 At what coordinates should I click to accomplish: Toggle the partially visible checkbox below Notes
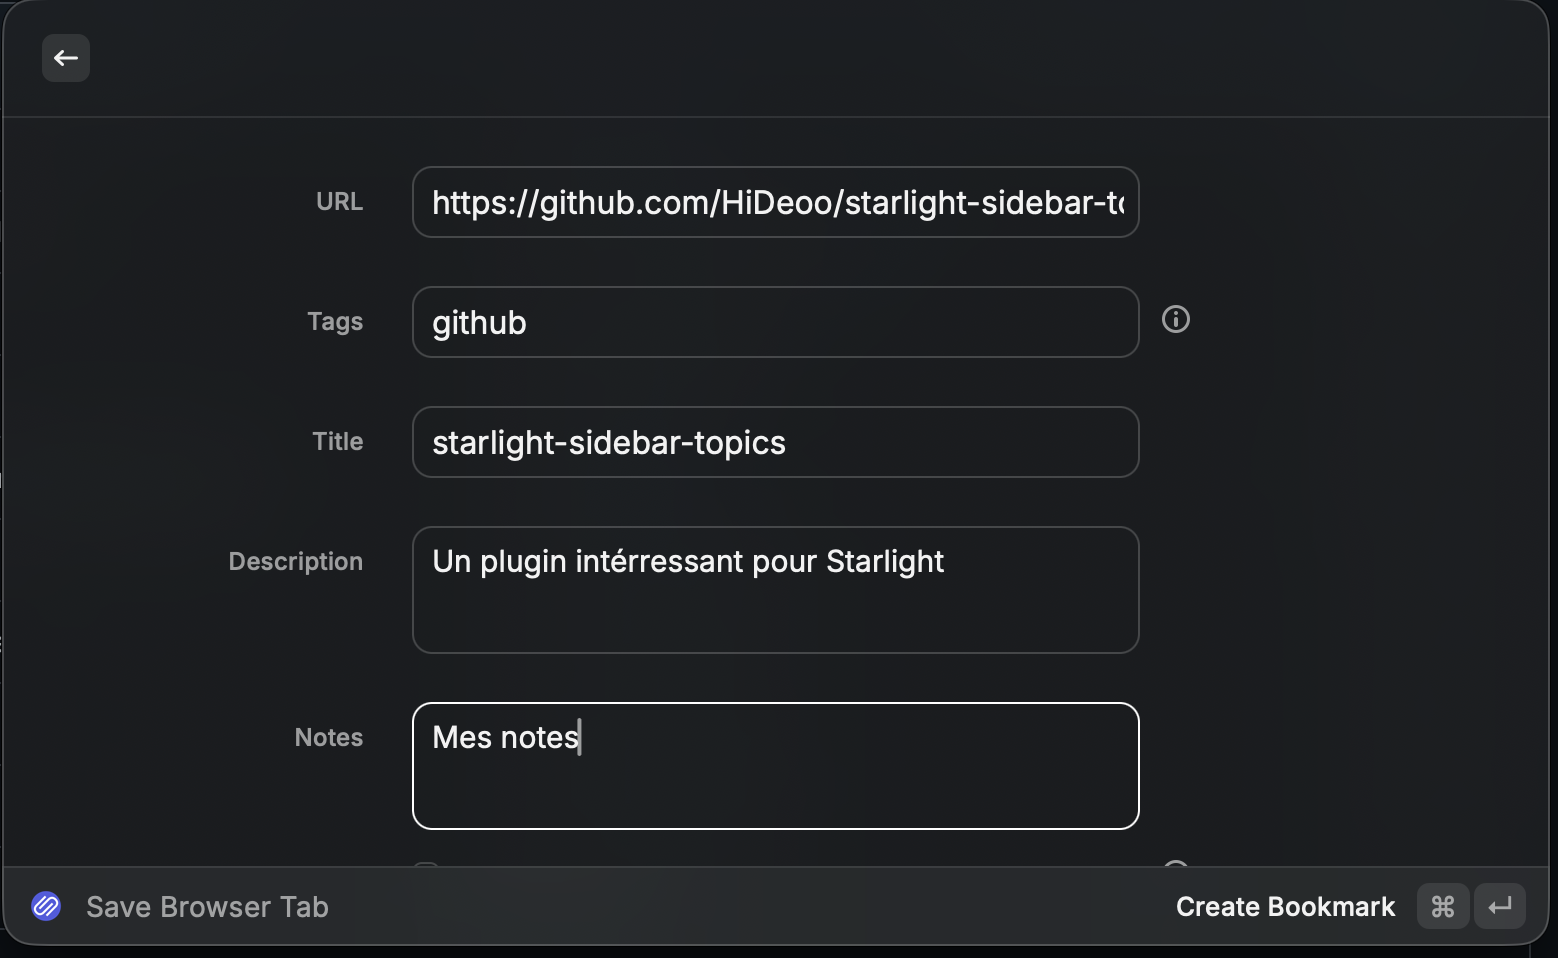(426, 865)
